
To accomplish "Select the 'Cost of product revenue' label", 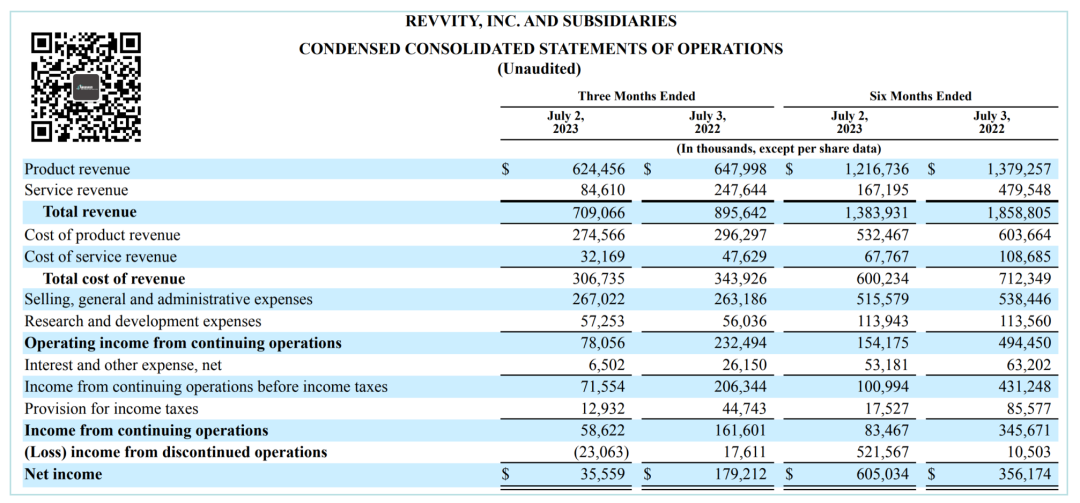I will click(103, 235).
